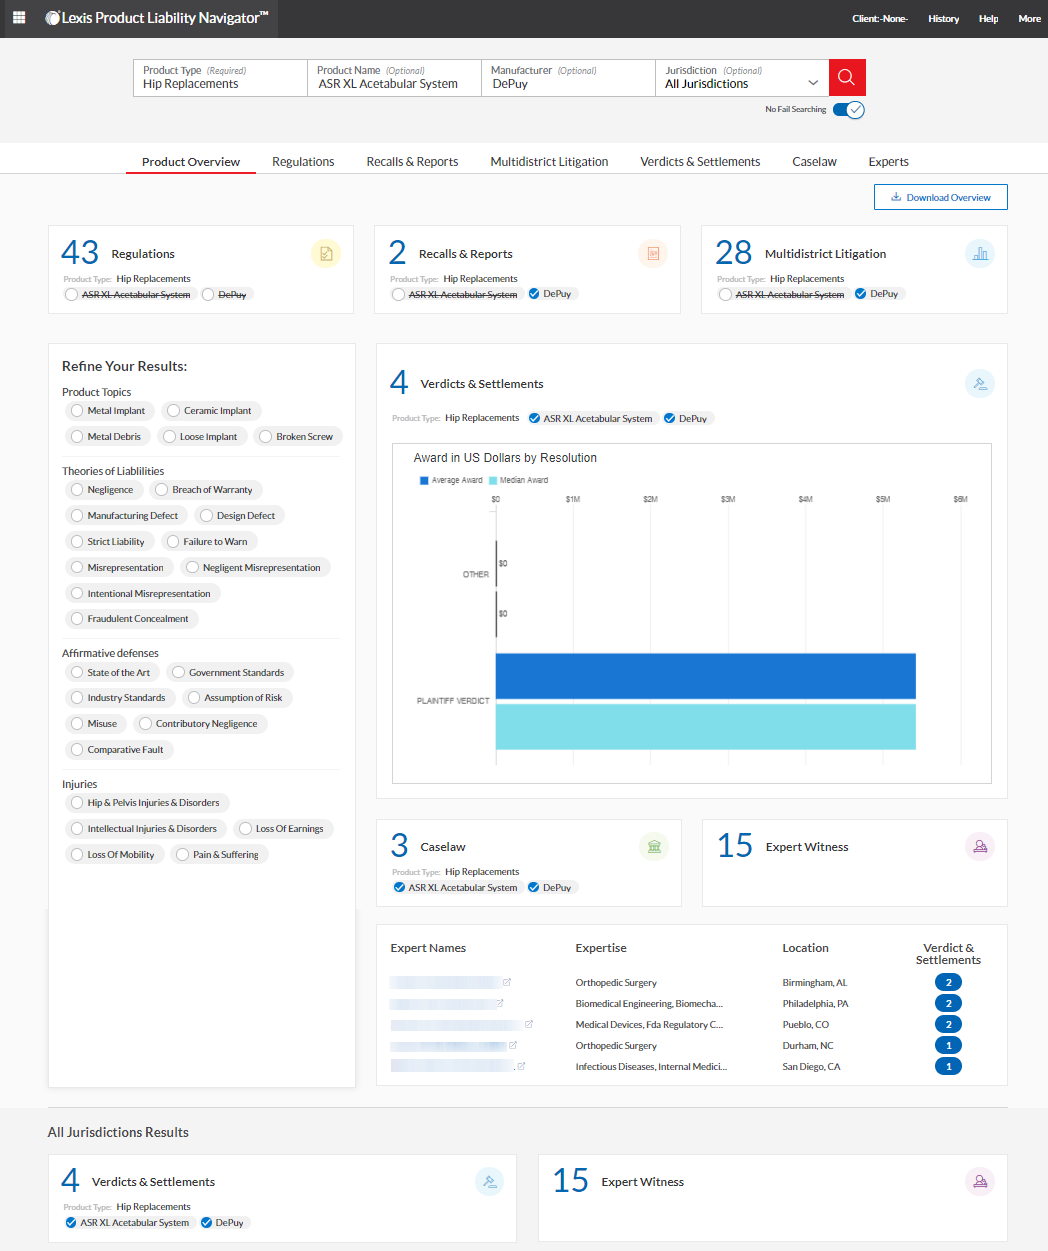Click the Expert Witness icon beside Caselaw card
Screen dimensions: 1048x1251
click(x=980, y=847)
